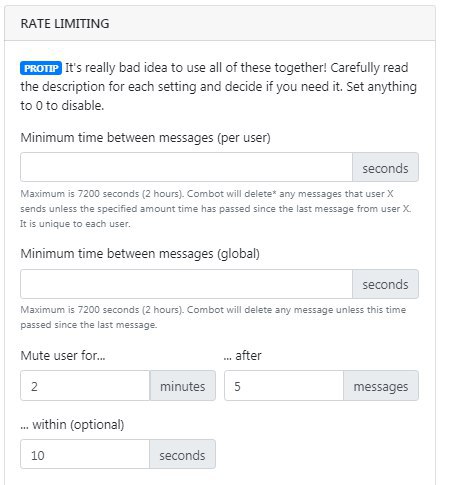Image resolution: width=457 pixels, height=485 pixels.
Task: Click the 'Mute user for...' label
Action: click(x=63, y=356)
